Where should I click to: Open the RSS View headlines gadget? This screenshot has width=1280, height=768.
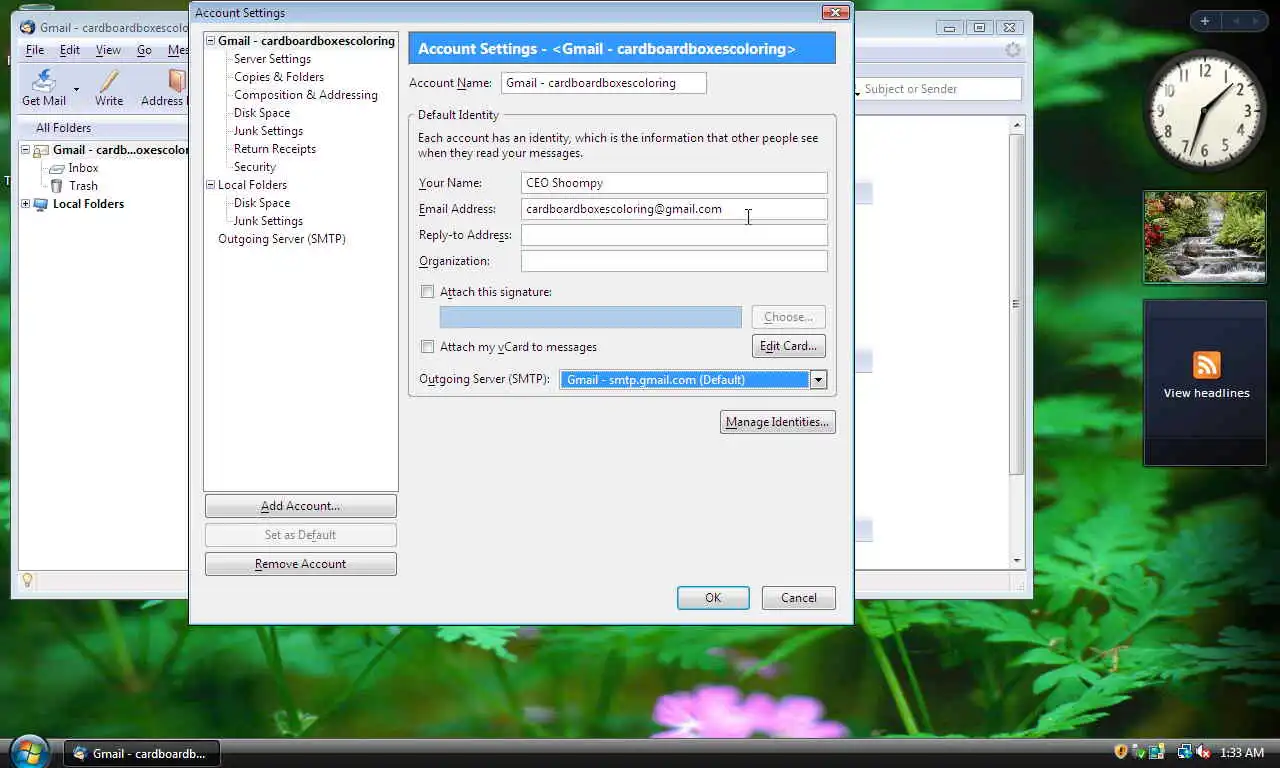click(1206, 383)
